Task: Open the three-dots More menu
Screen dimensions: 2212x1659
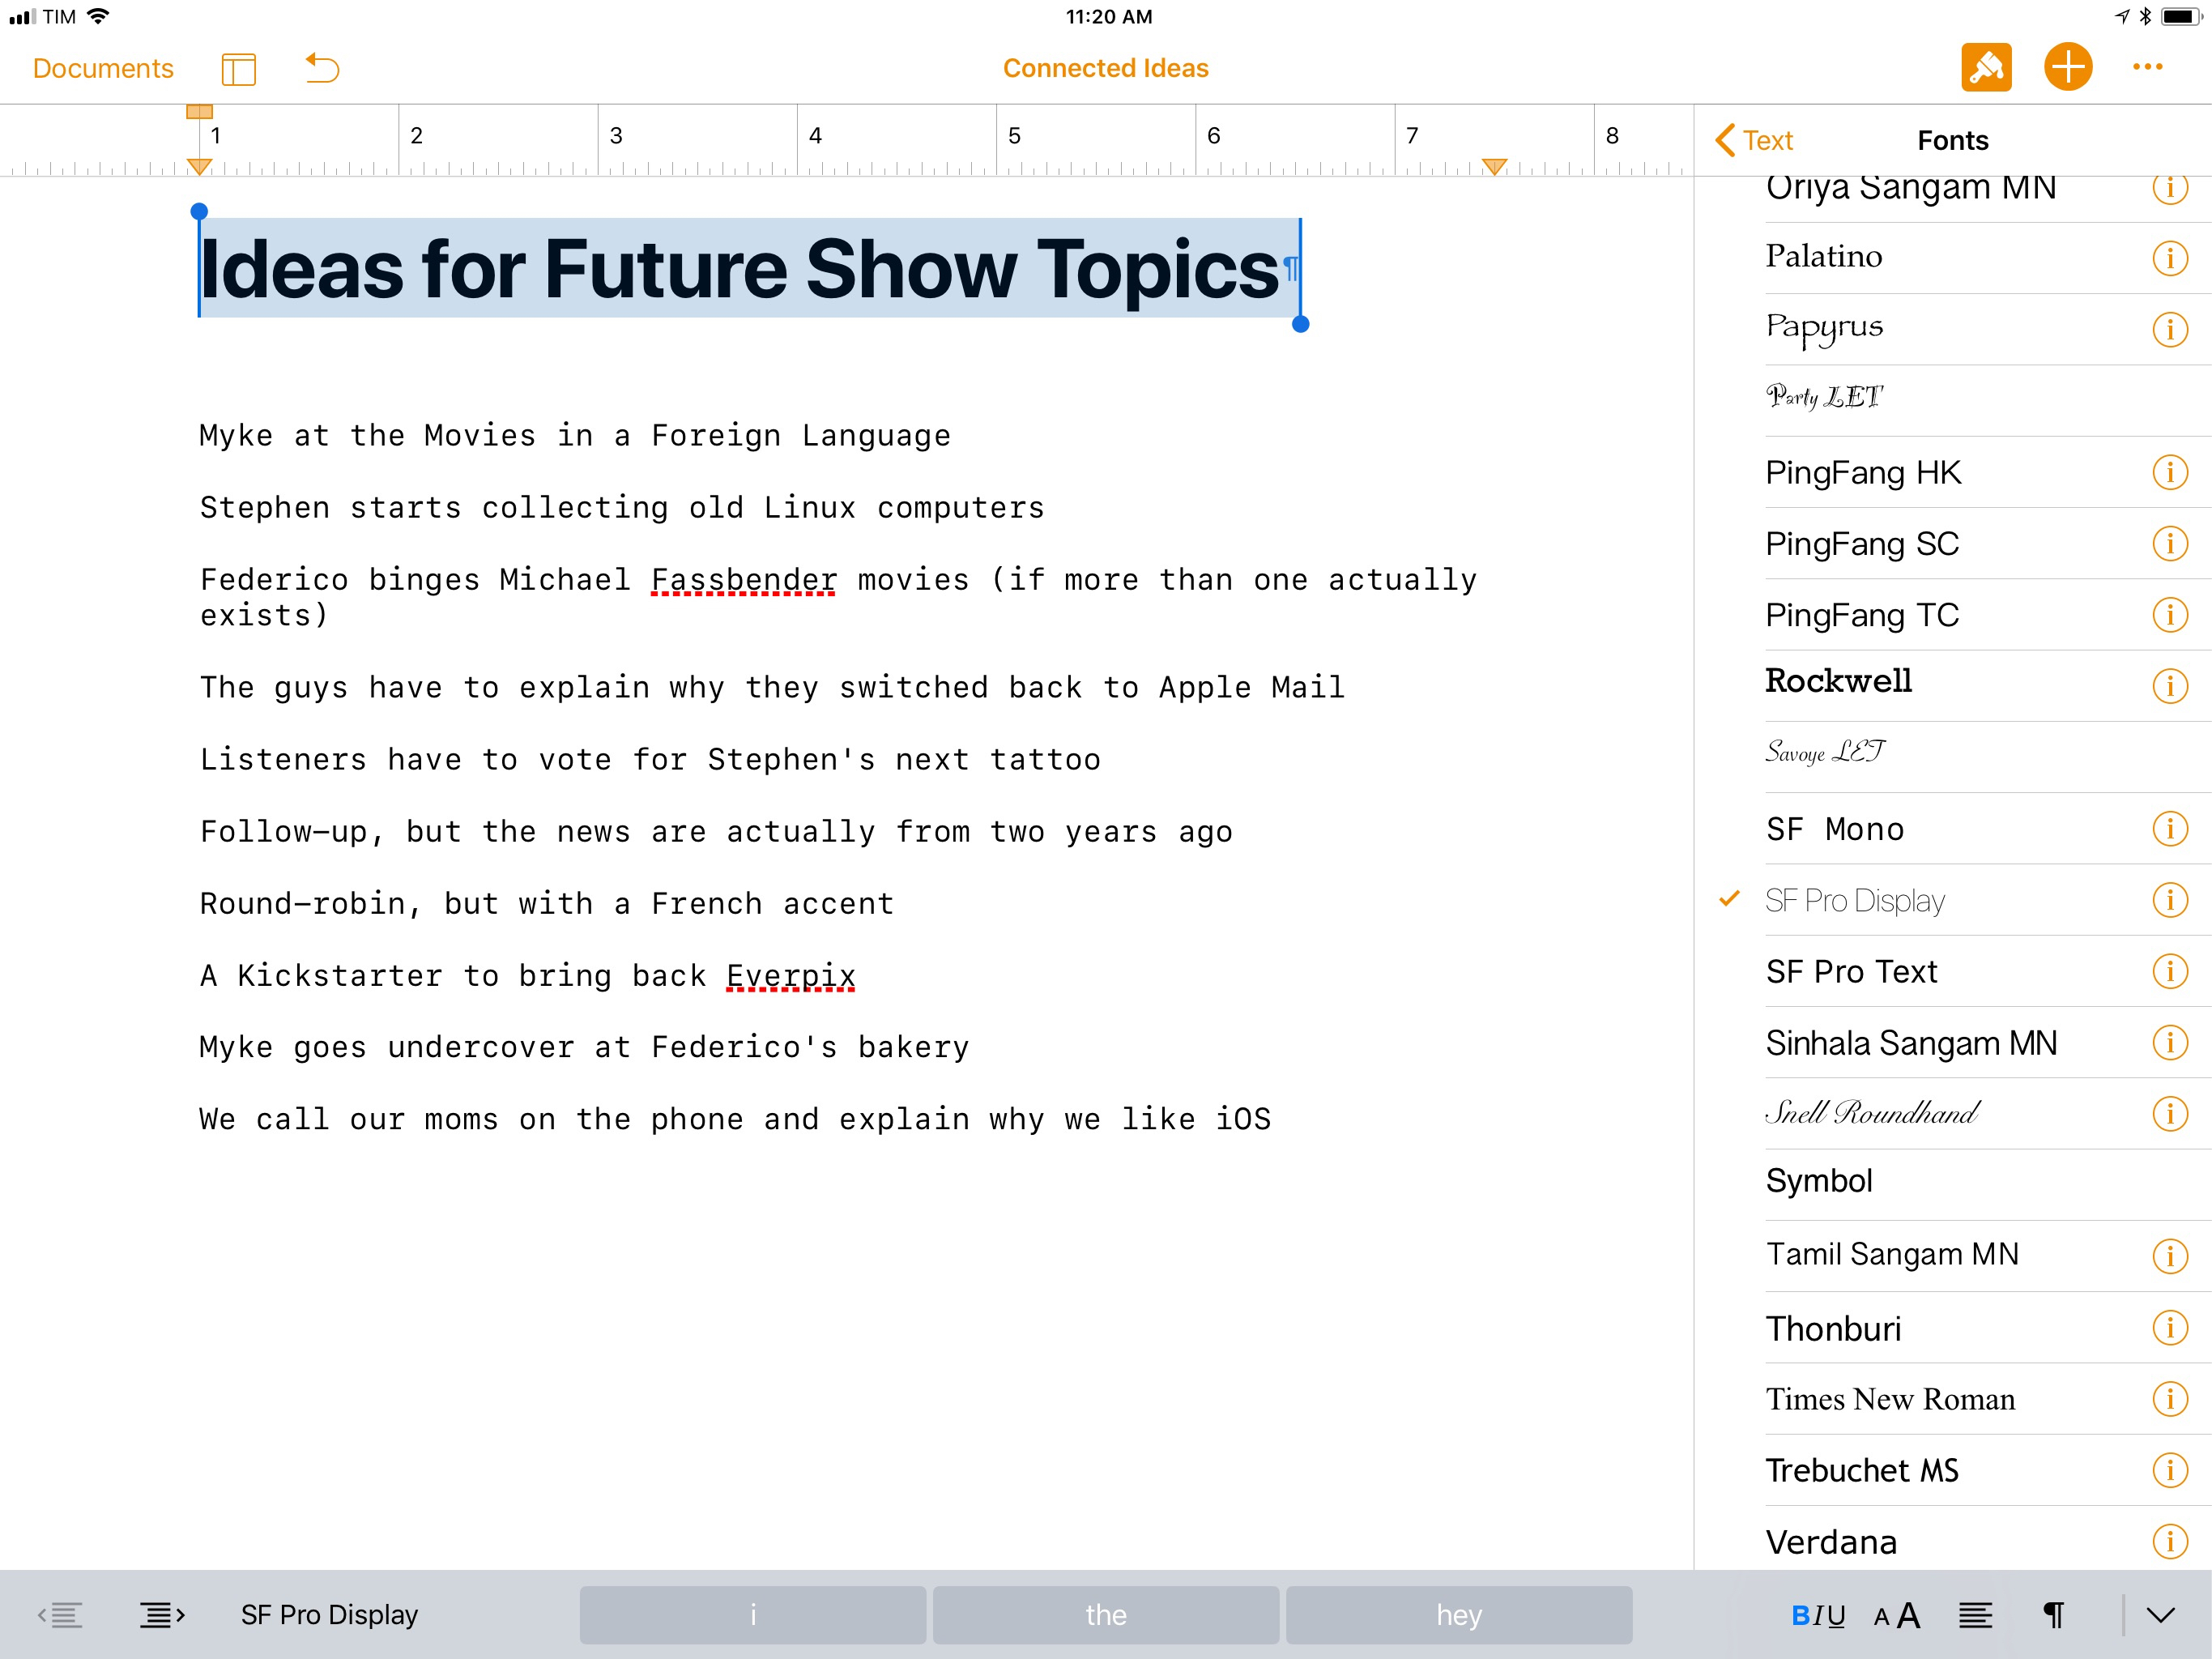Action: [x=2147, y=68]
